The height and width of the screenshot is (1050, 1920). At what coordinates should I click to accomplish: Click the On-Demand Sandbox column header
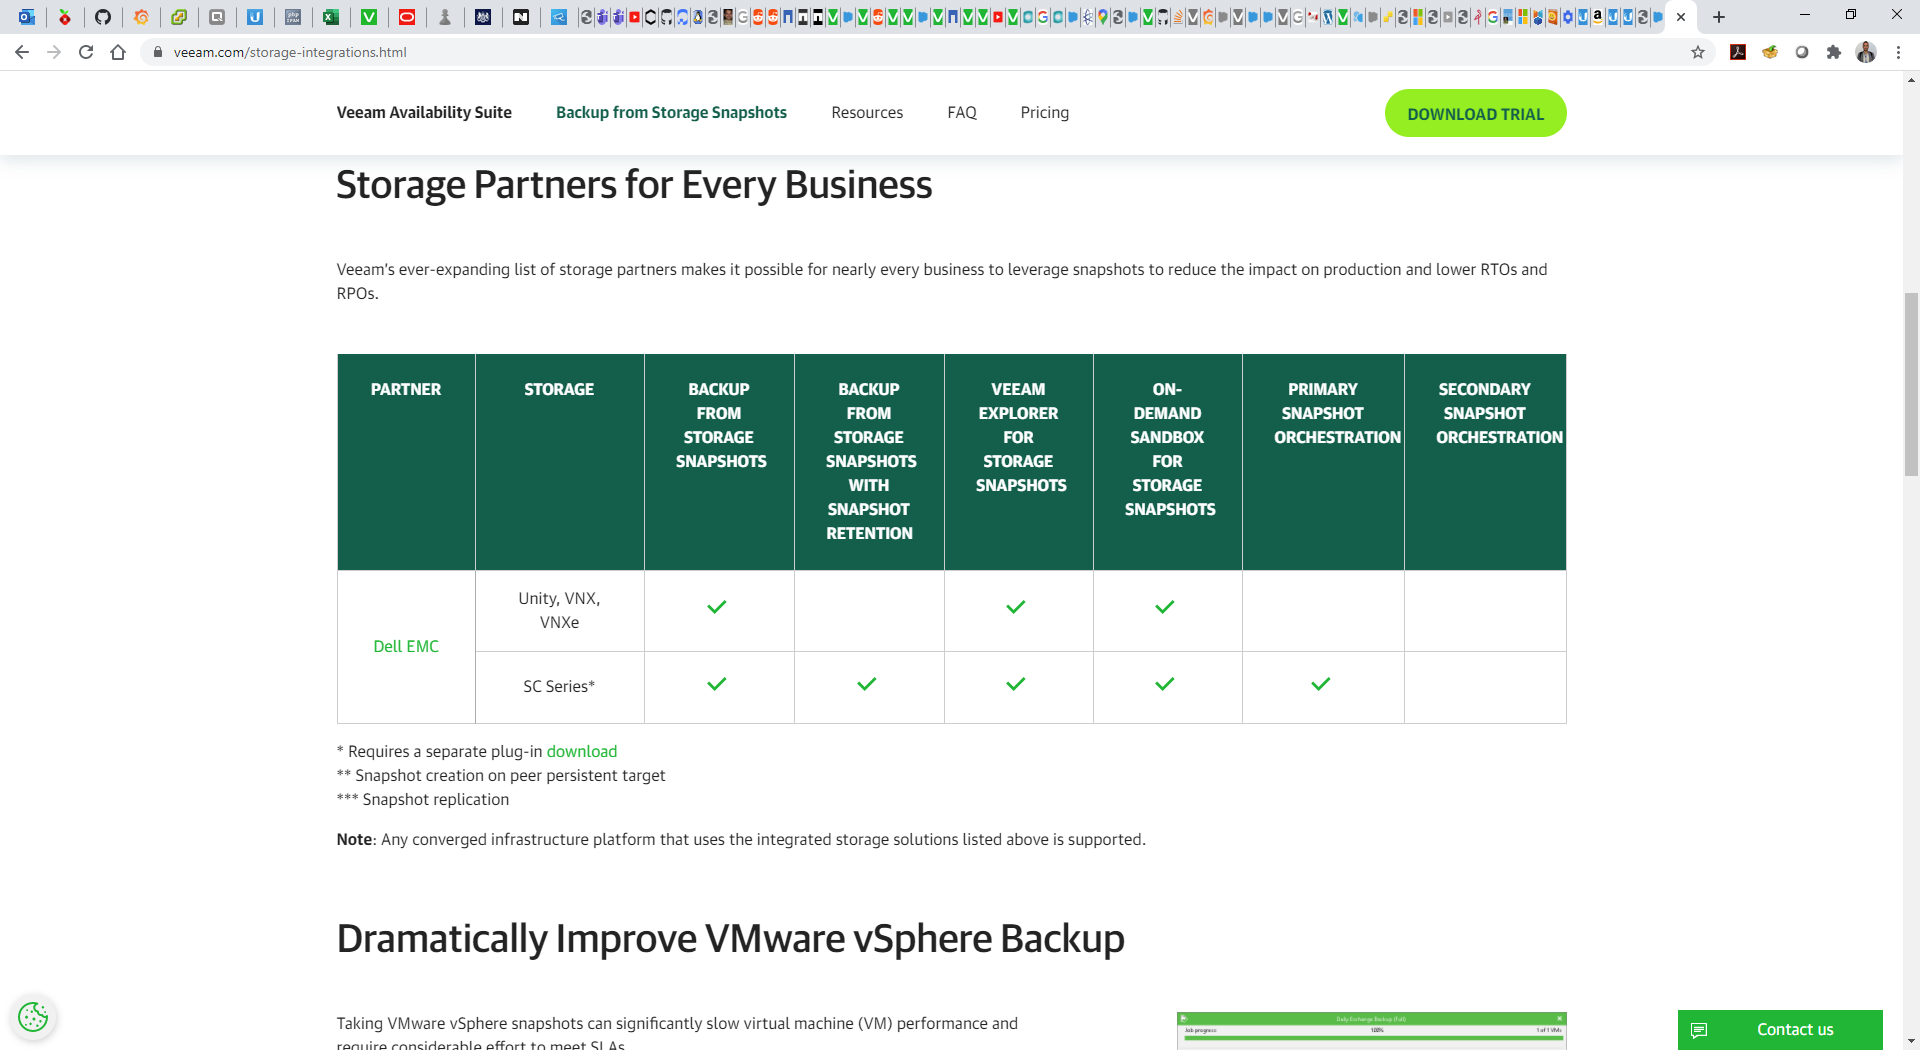[x=1168, y=462]
